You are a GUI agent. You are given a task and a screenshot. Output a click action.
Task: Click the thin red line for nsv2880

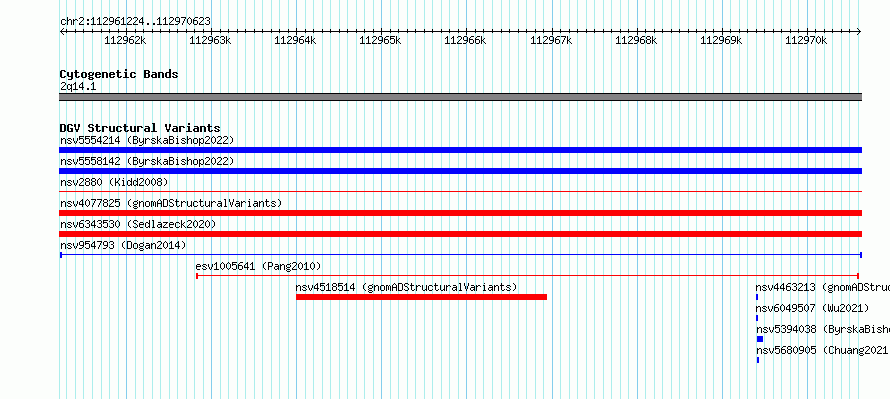click(460, 192)
